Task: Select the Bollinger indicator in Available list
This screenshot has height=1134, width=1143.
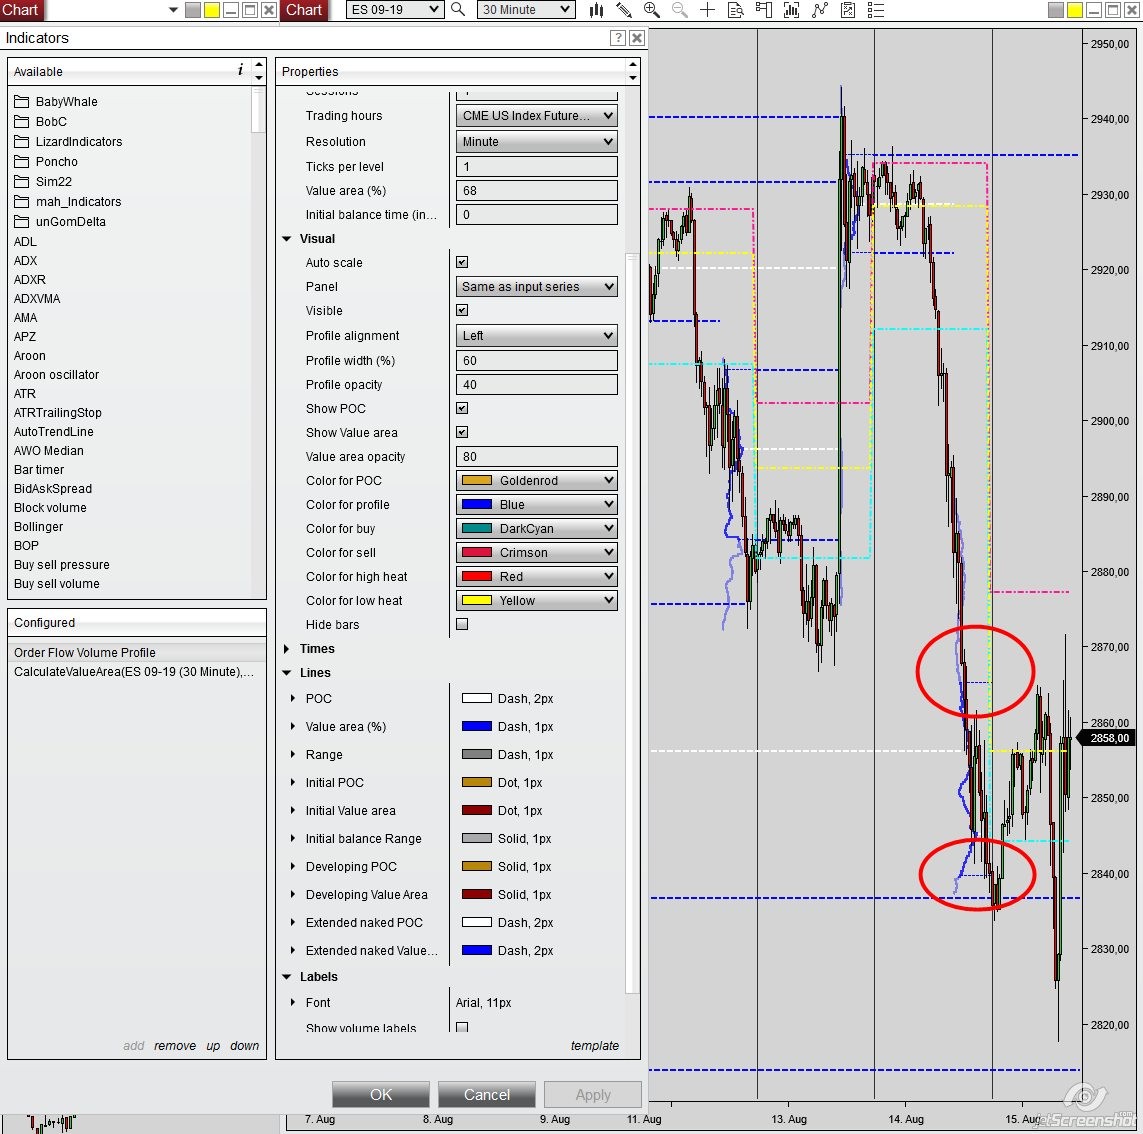Action: (x=39, y=526)
